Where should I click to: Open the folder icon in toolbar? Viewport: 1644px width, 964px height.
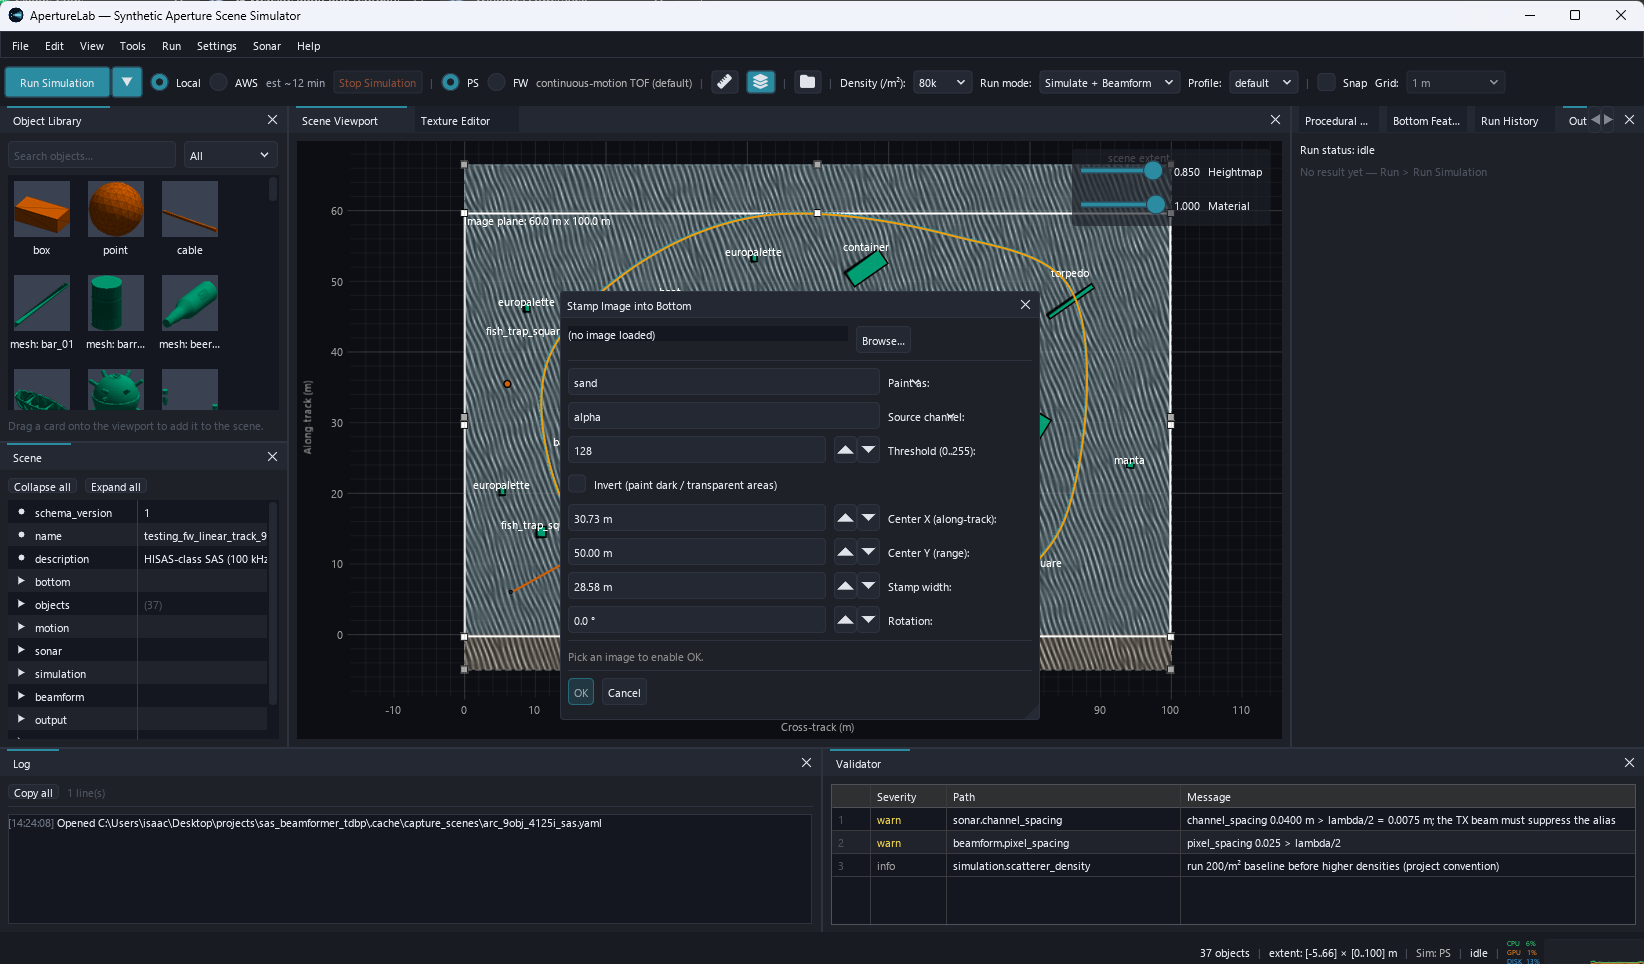coord(807,82)
